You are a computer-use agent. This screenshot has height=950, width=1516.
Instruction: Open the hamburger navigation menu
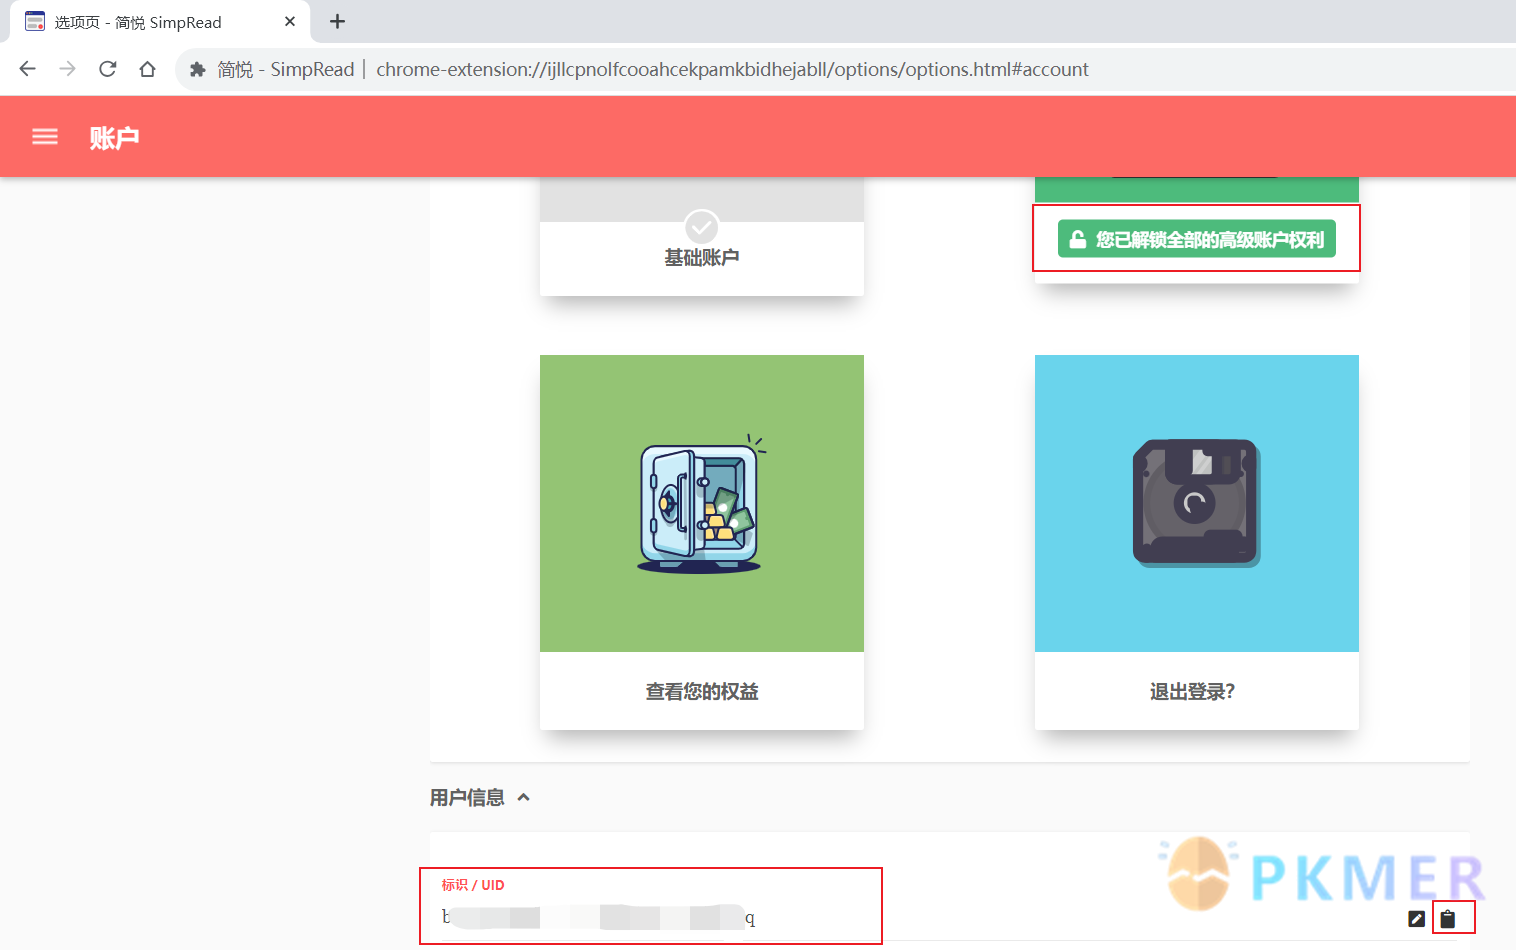point(45,137)
